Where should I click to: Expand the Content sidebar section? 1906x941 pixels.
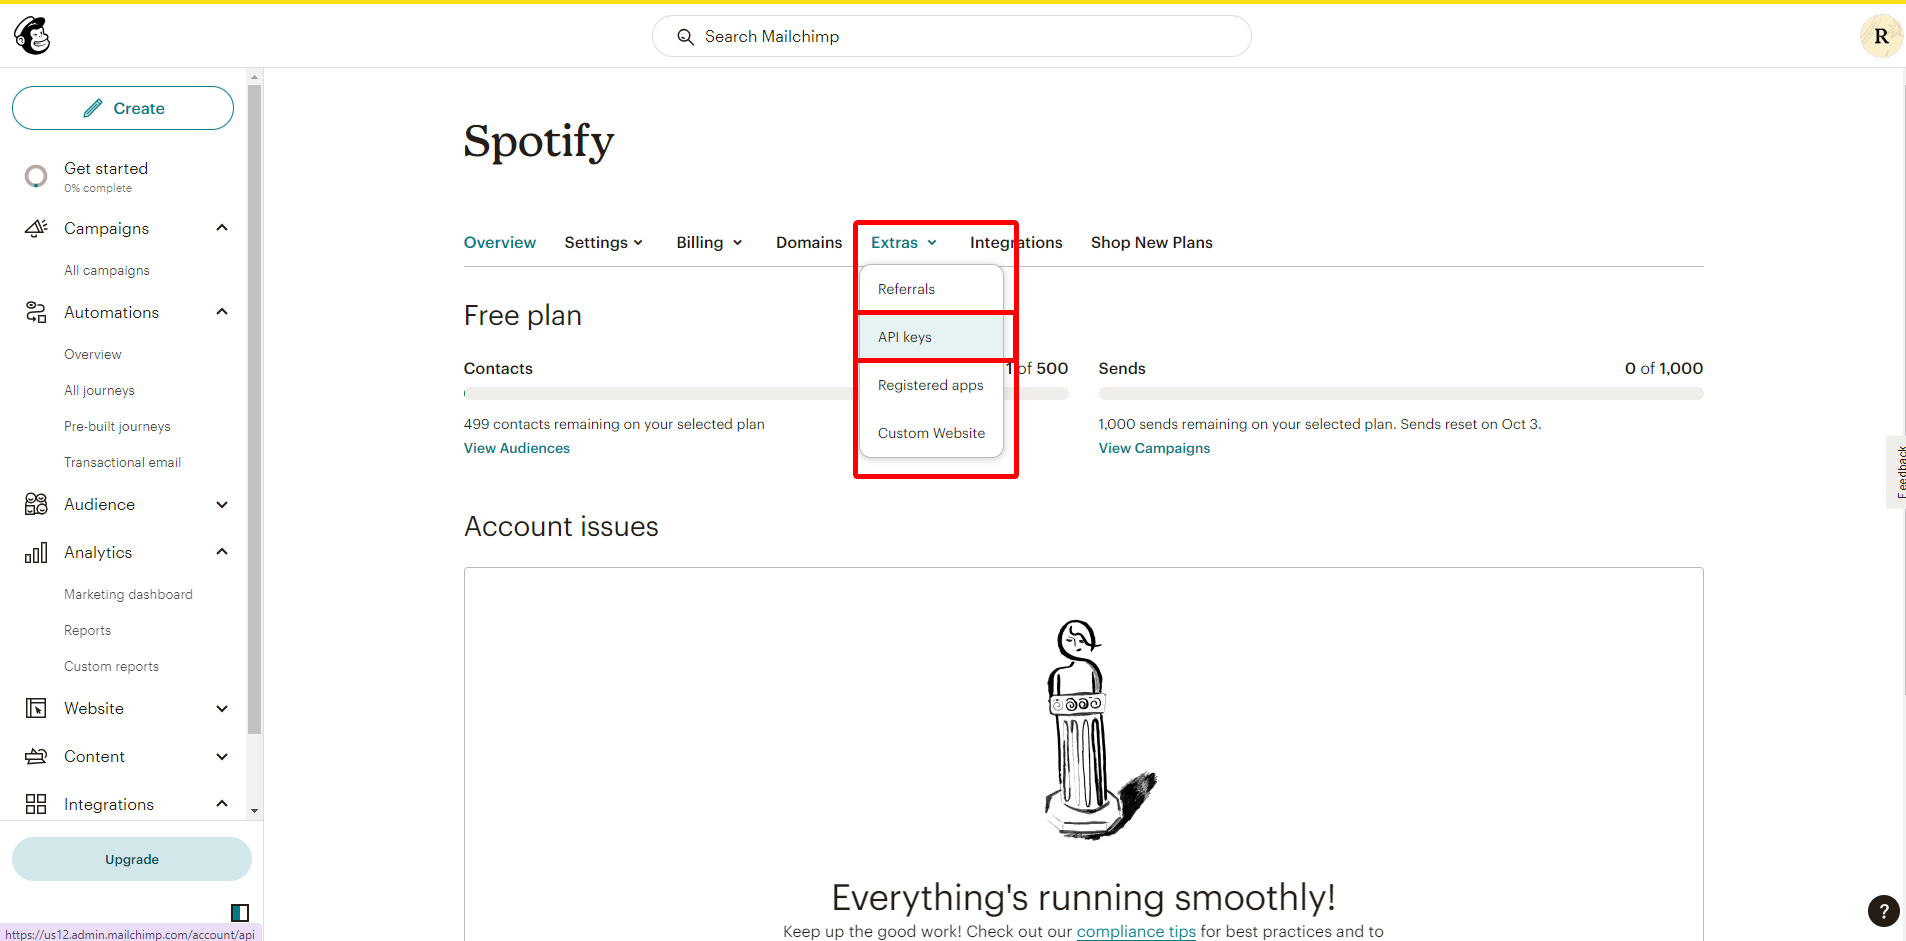click(222, 756)
